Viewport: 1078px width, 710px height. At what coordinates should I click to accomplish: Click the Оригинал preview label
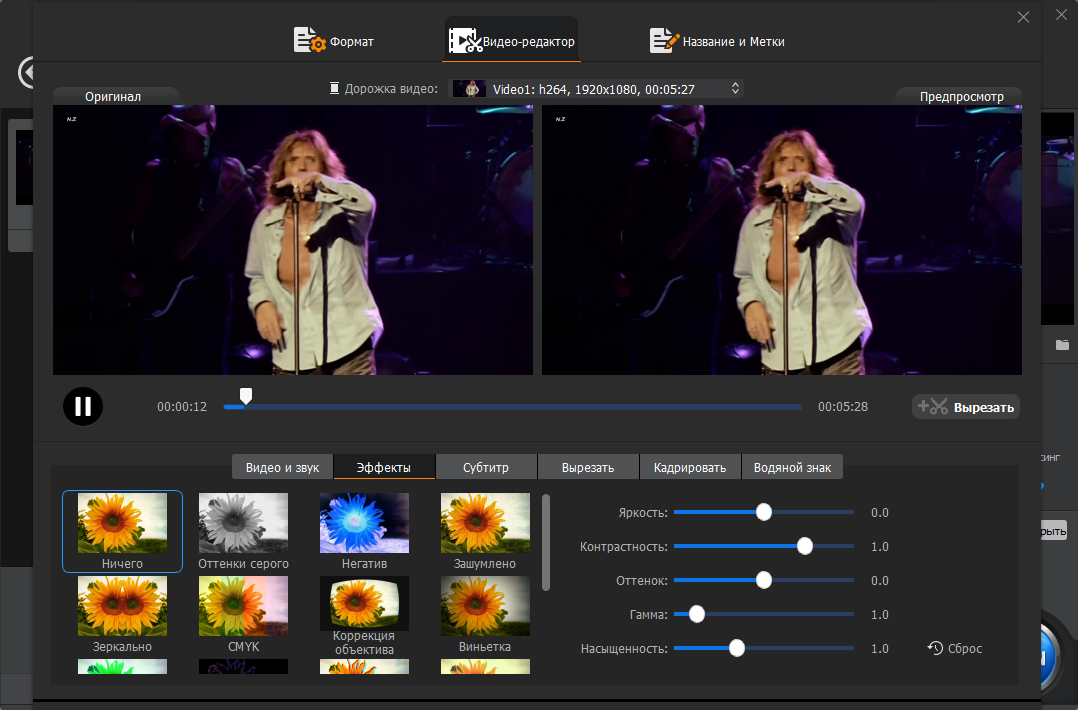pos(113,96)
